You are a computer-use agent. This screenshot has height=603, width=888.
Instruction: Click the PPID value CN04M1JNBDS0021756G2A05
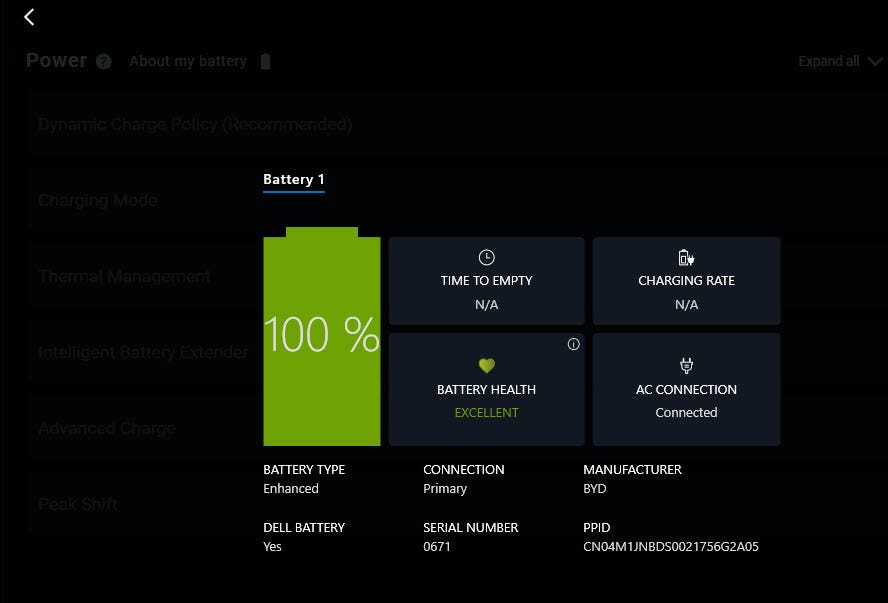pyautogui.click(x=671, y=546)
